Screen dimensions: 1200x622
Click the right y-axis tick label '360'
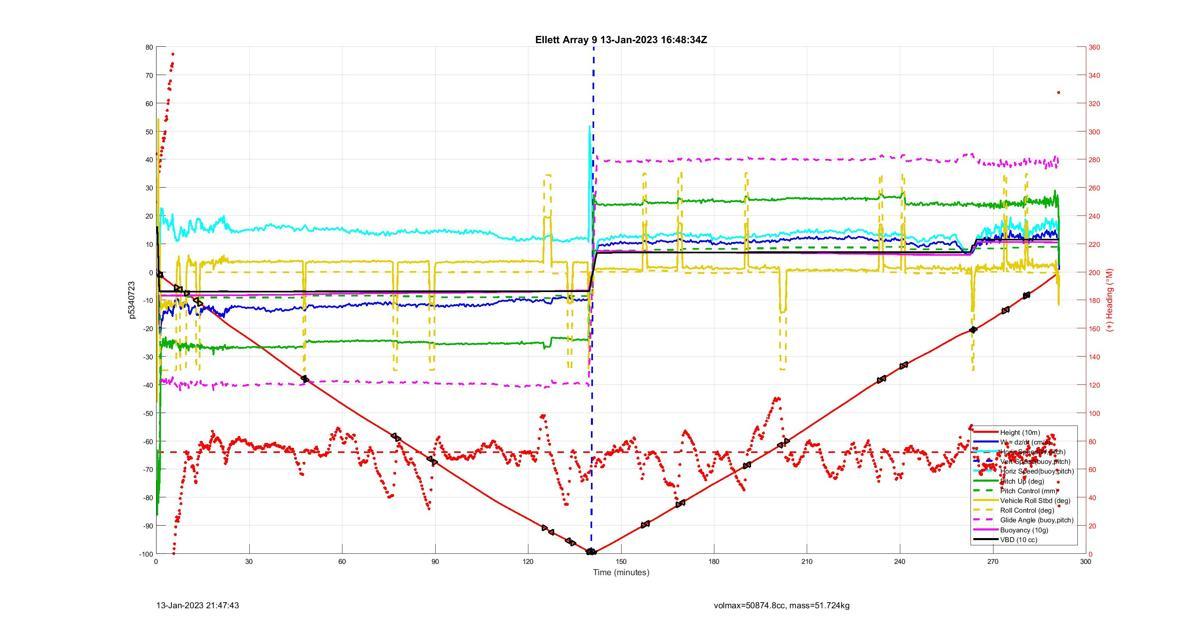click(1095, 47)
